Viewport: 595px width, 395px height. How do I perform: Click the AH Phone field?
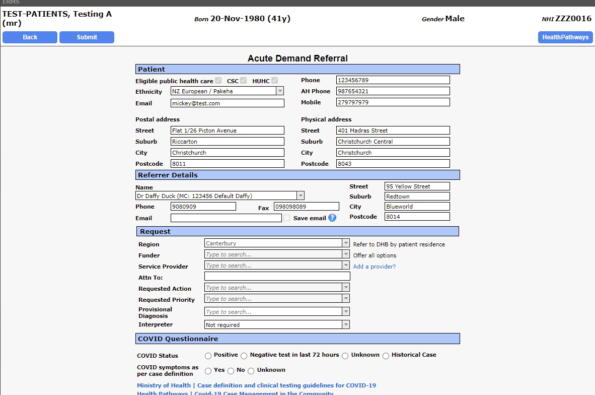pyautogui.click(x=393, y=91)
